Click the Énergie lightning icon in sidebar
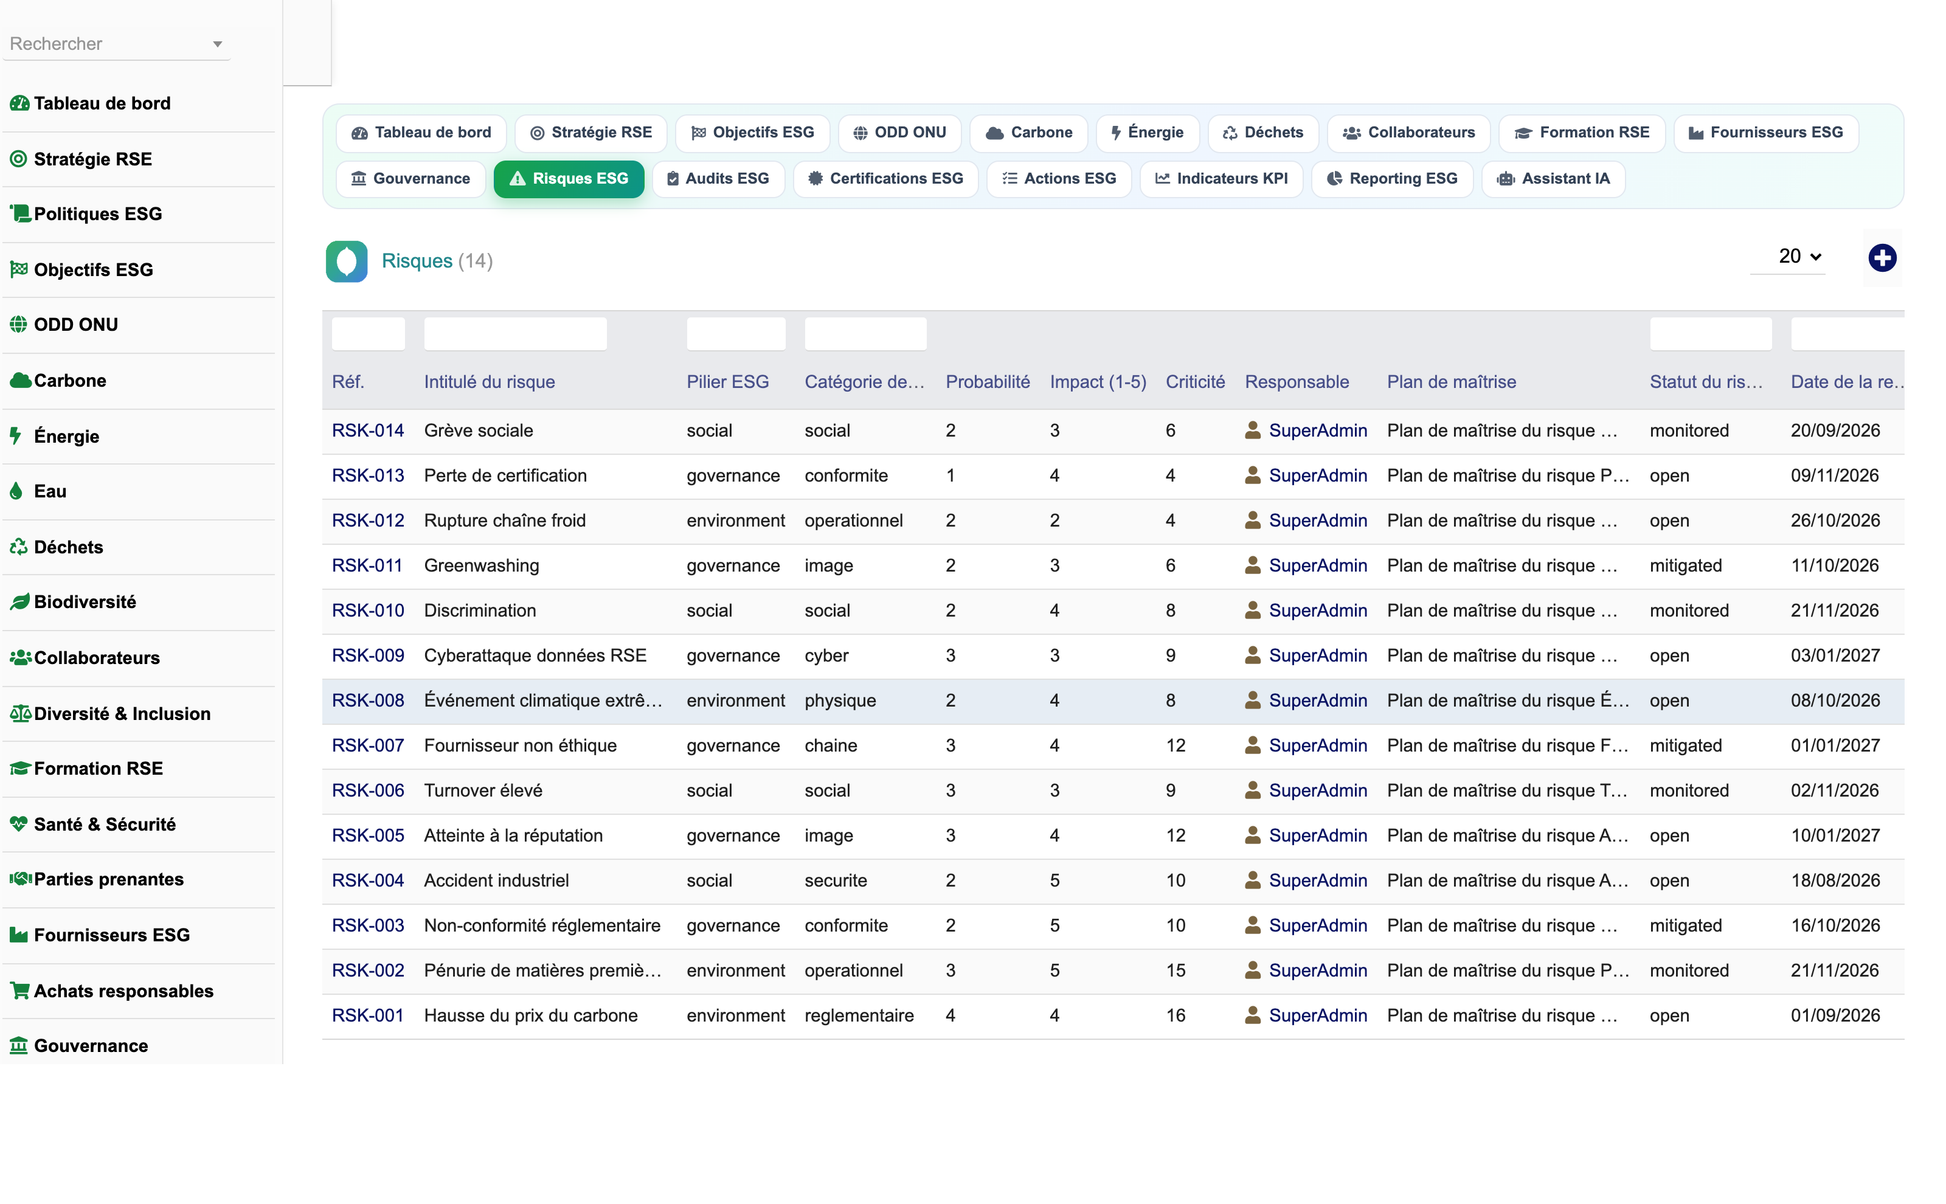1946x1204 pixels. pos(16,436)
